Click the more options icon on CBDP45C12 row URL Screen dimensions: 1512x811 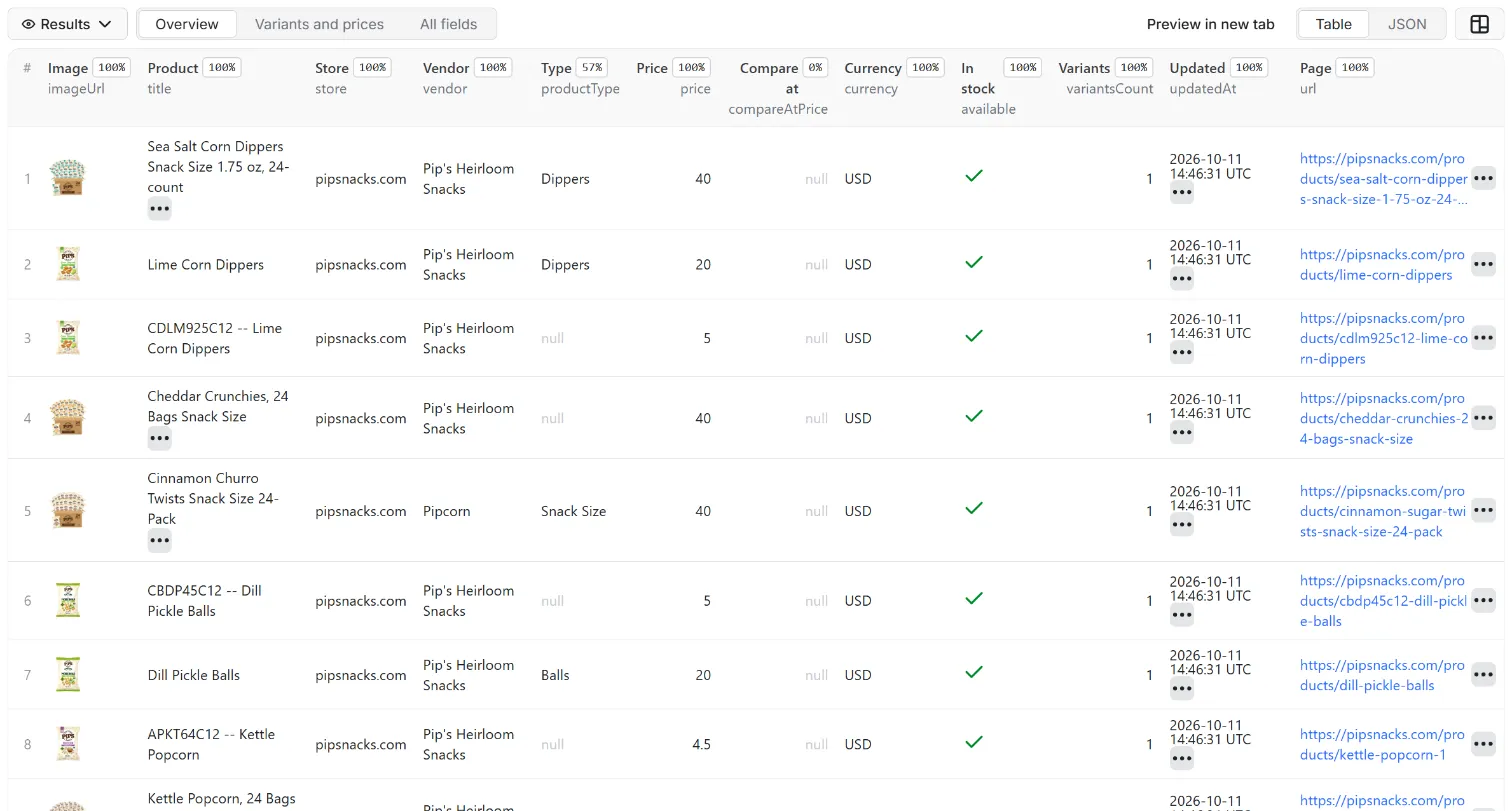[x=1483, y=600]
